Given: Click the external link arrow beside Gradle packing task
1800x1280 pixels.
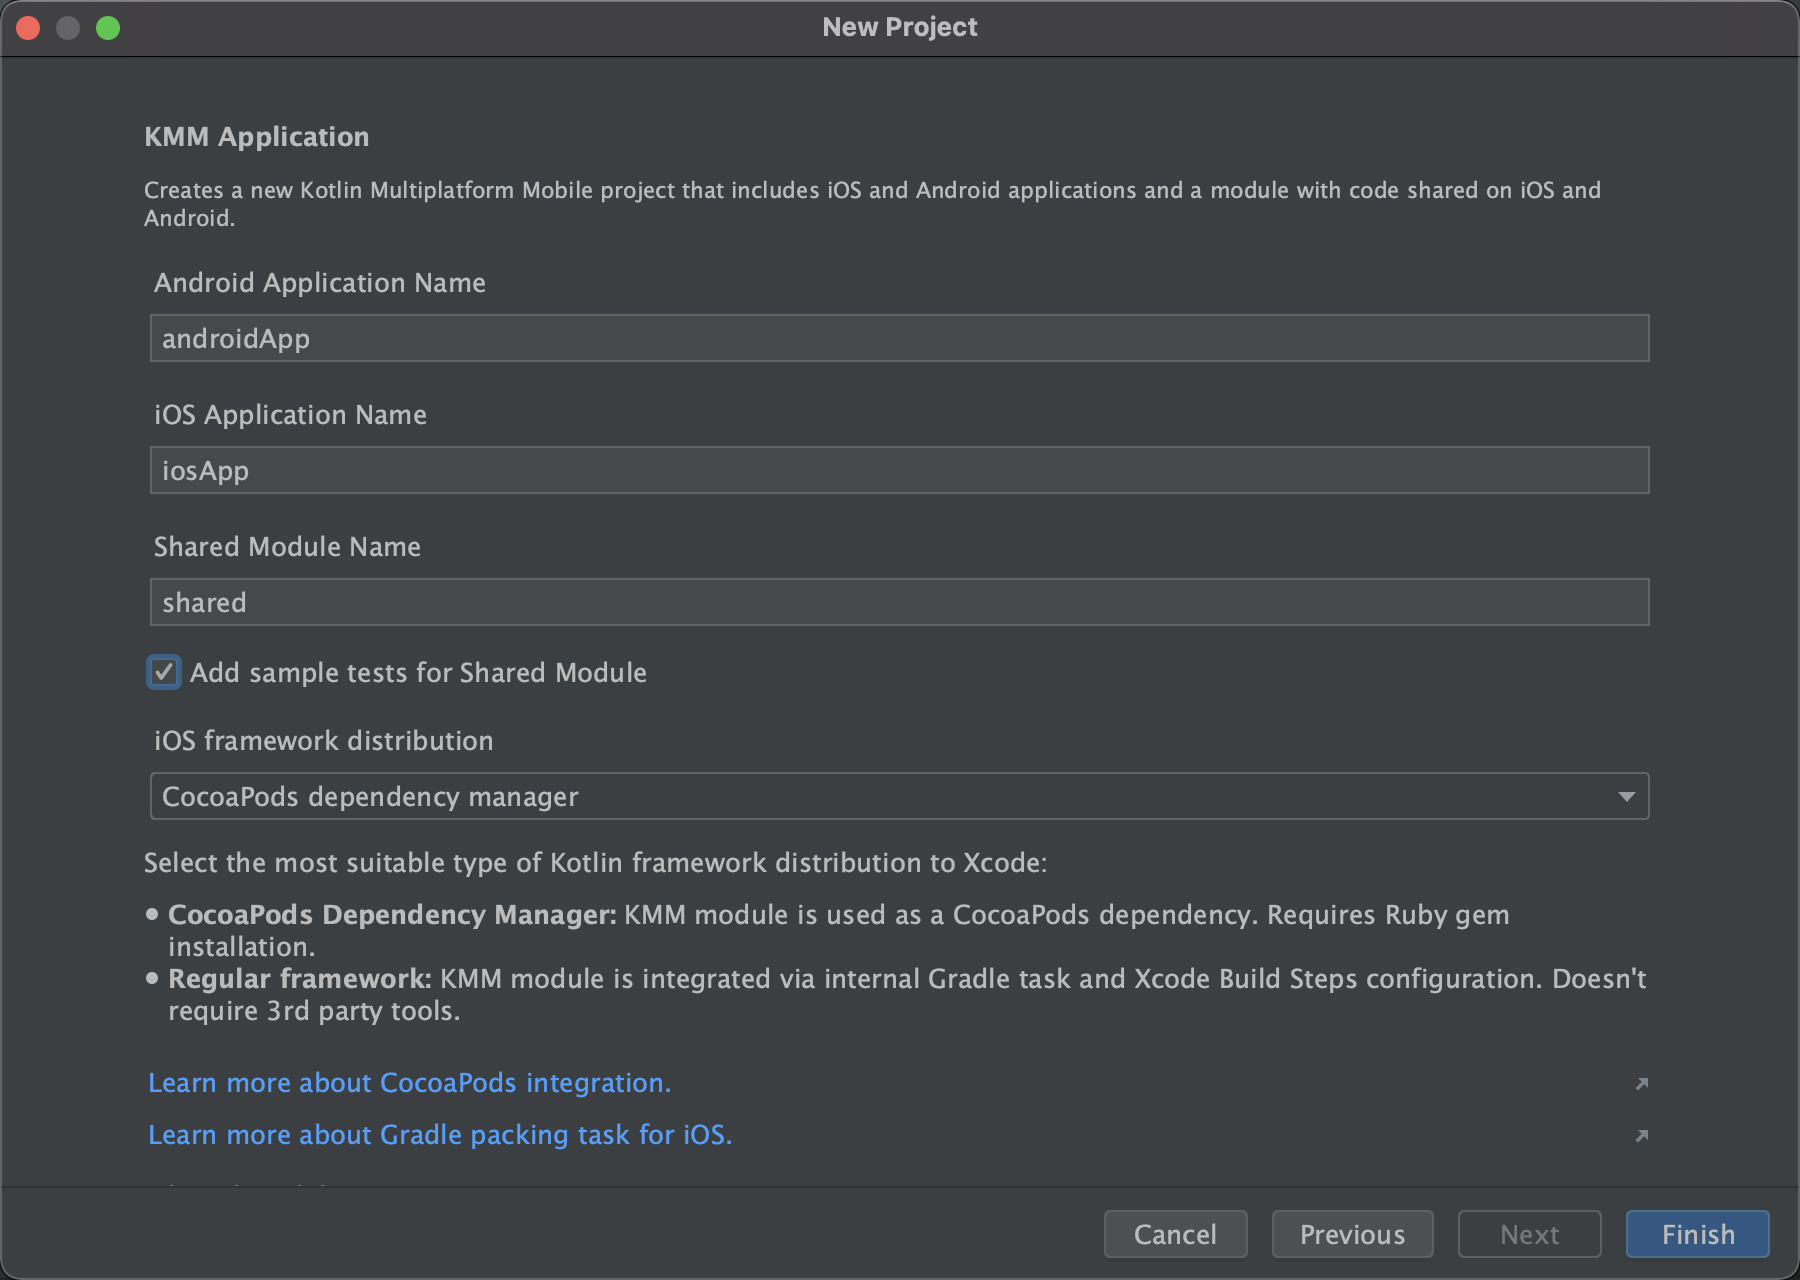Looking at the screenshot, I should click(x=1641, y=1135).
